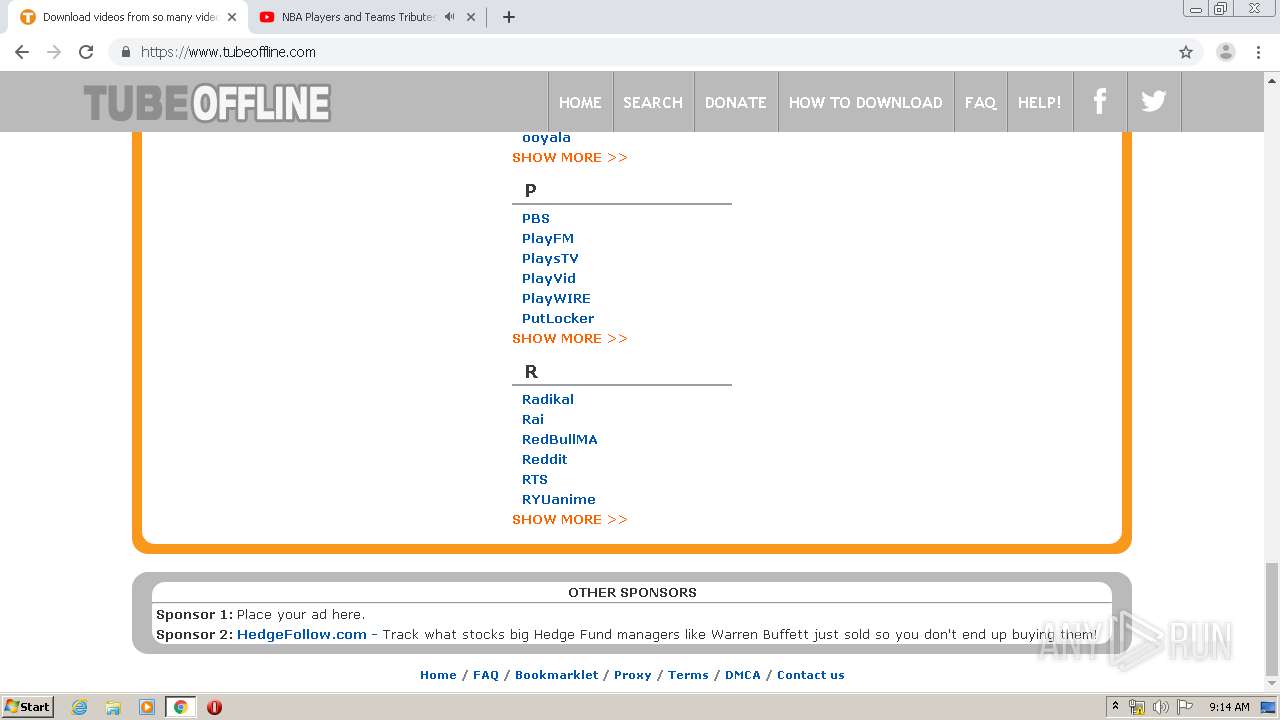Viewport: 1280px width, 720px height.
Task: Click the system clock showing 9:14 AM
Action: 1229,707
